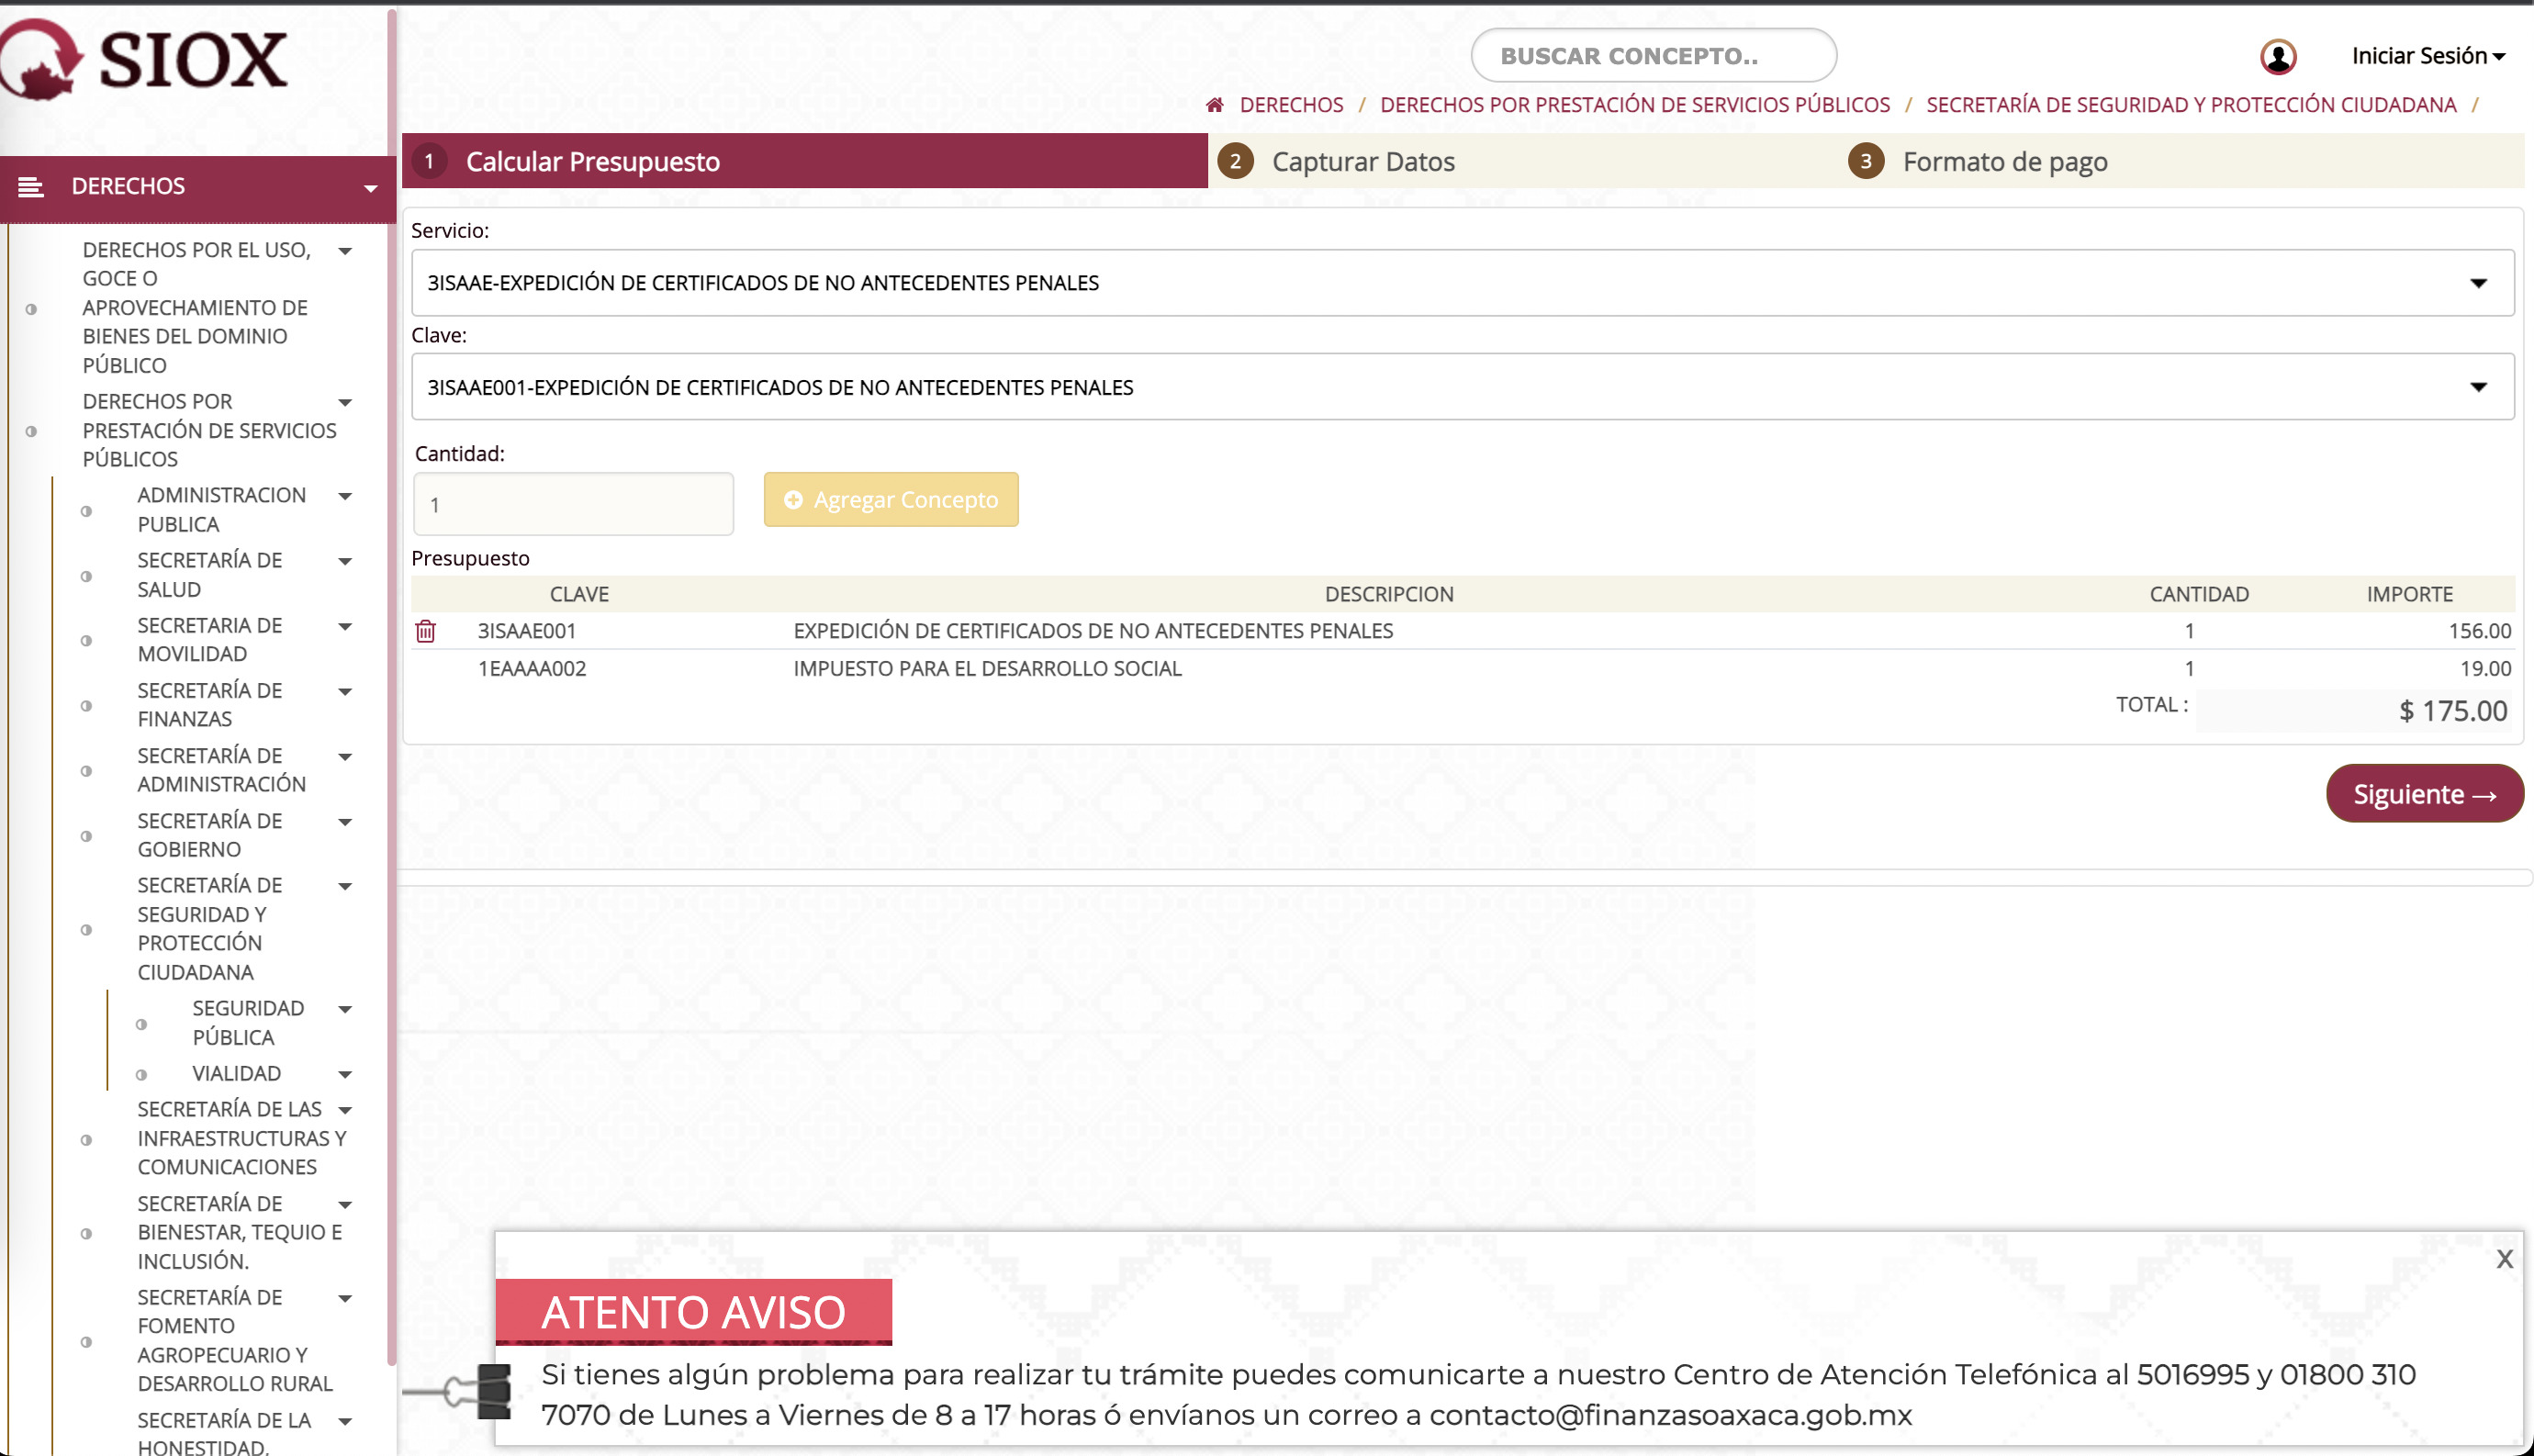The height and width of the screenshot is (1456, 2534).
Task: Expand the SECRETARÍA DE FINANZAS tree item
Action: [x=345, y=690]
